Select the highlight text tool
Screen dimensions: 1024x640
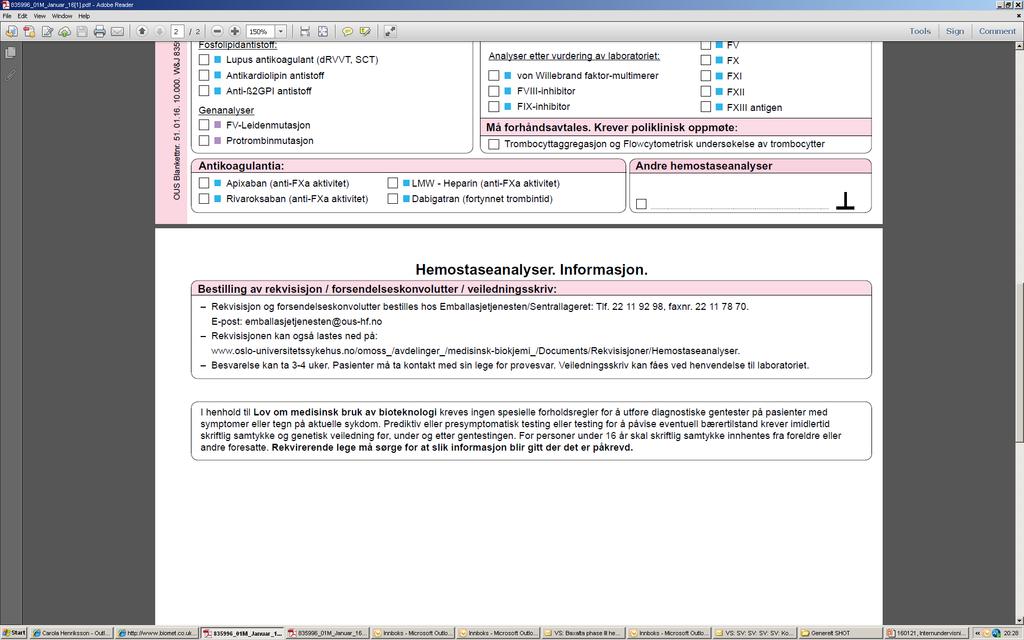click(x=365, y=31)
